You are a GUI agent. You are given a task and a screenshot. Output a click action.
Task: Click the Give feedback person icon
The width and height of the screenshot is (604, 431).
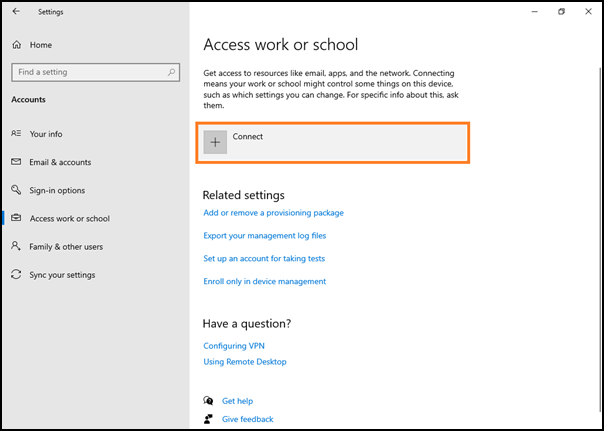[208, 419]
